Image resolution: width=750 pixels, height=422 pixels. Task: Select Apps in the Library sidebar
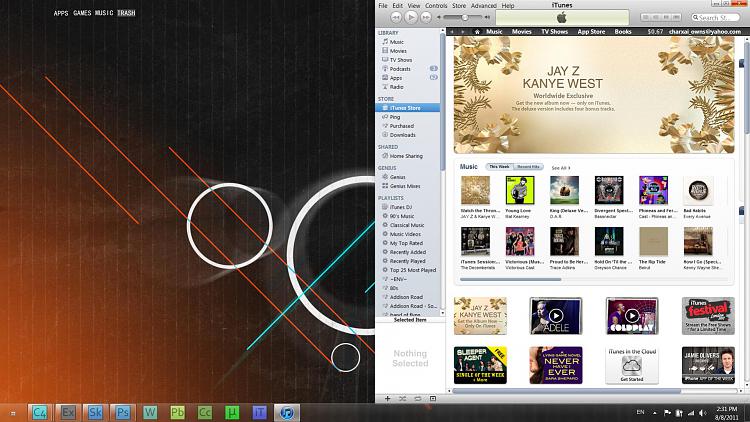(396, 78)
